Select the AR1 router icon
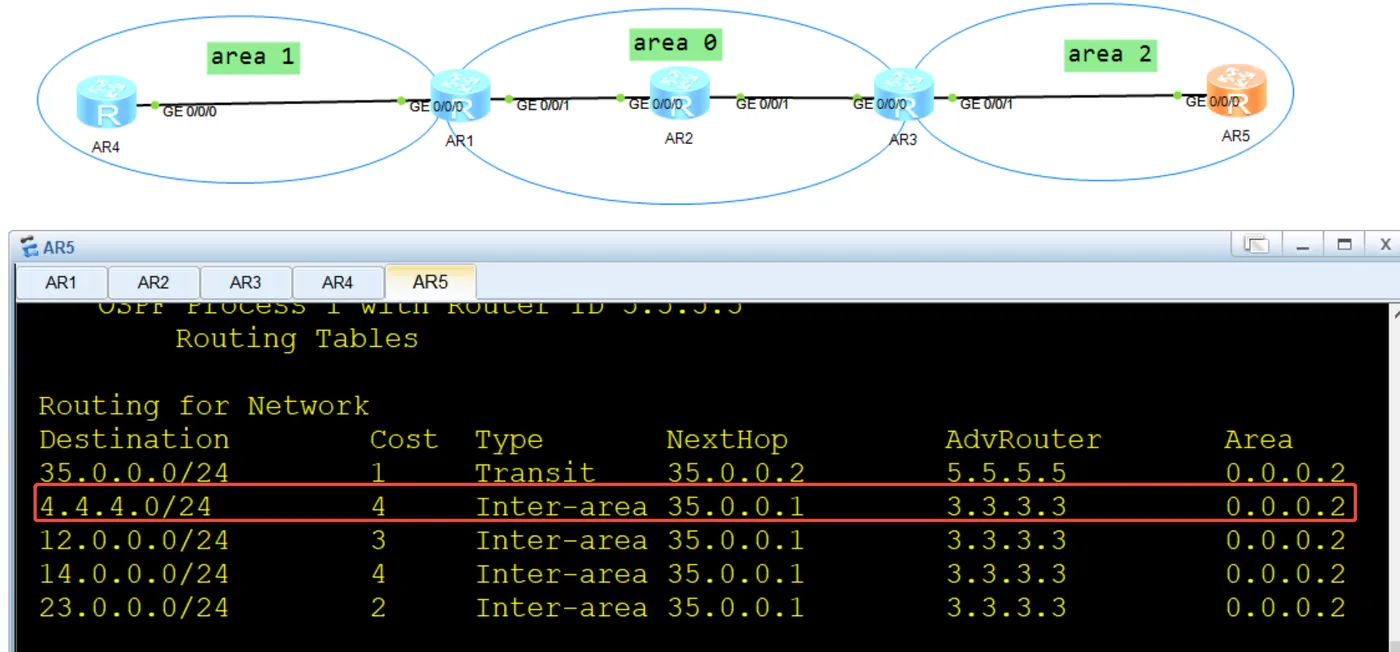The height and width of the screenshot is (652, 1400). [460, 97]
